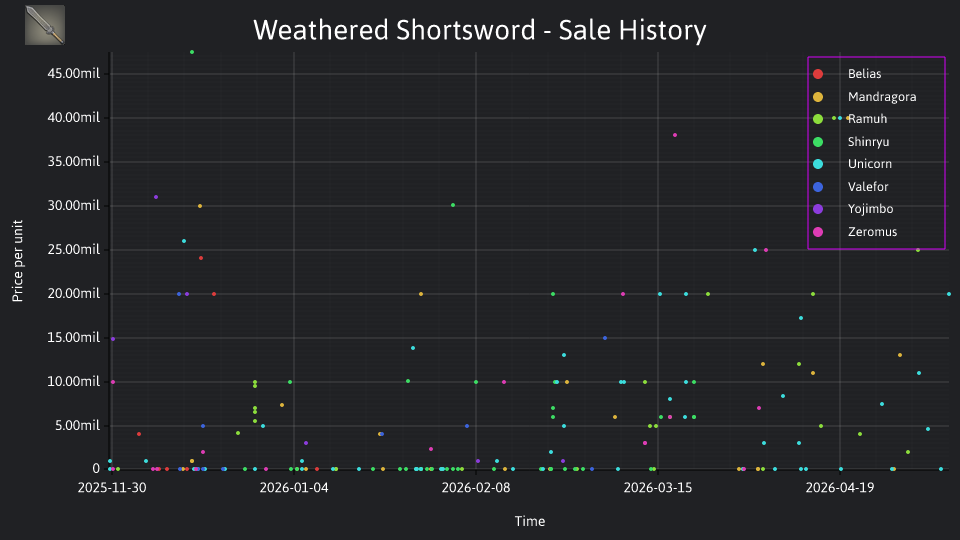Hide the Unicorn legend entry
This screenshot has height=540, width=960.
(852, 164)
